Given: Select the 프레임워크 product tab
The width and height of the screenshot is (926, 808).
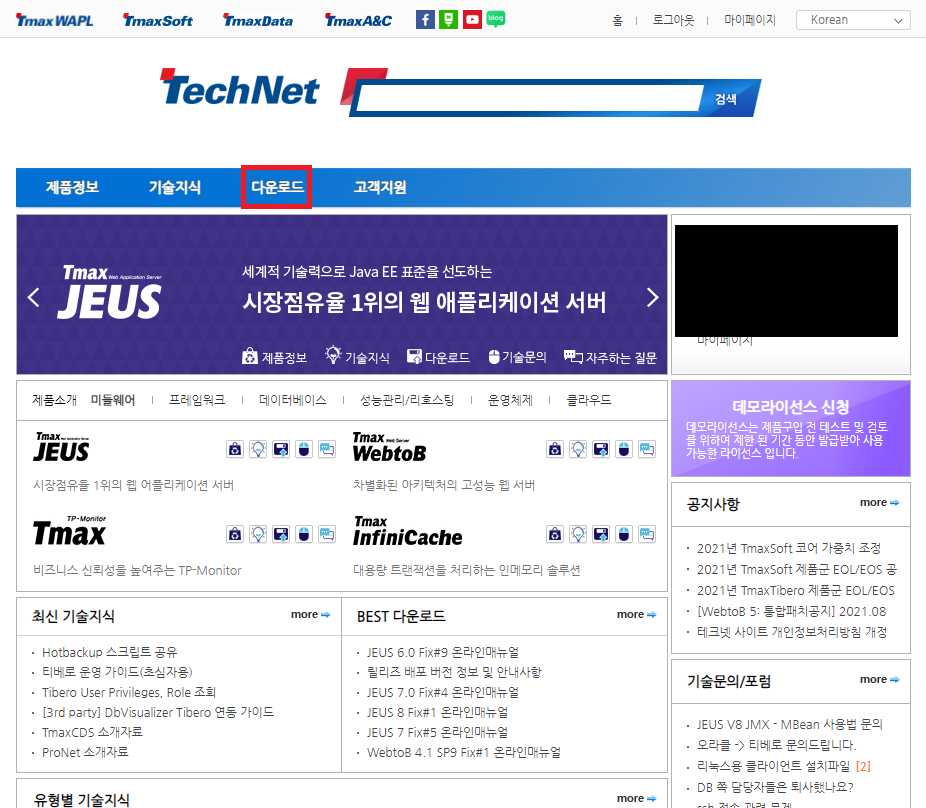Looking at the screenshot, I should [x=197, y=400].
